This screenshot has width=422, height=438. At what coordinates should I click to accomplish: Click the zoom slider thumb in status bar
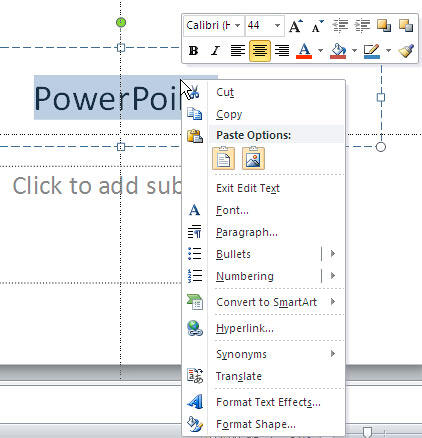[367, 432]
